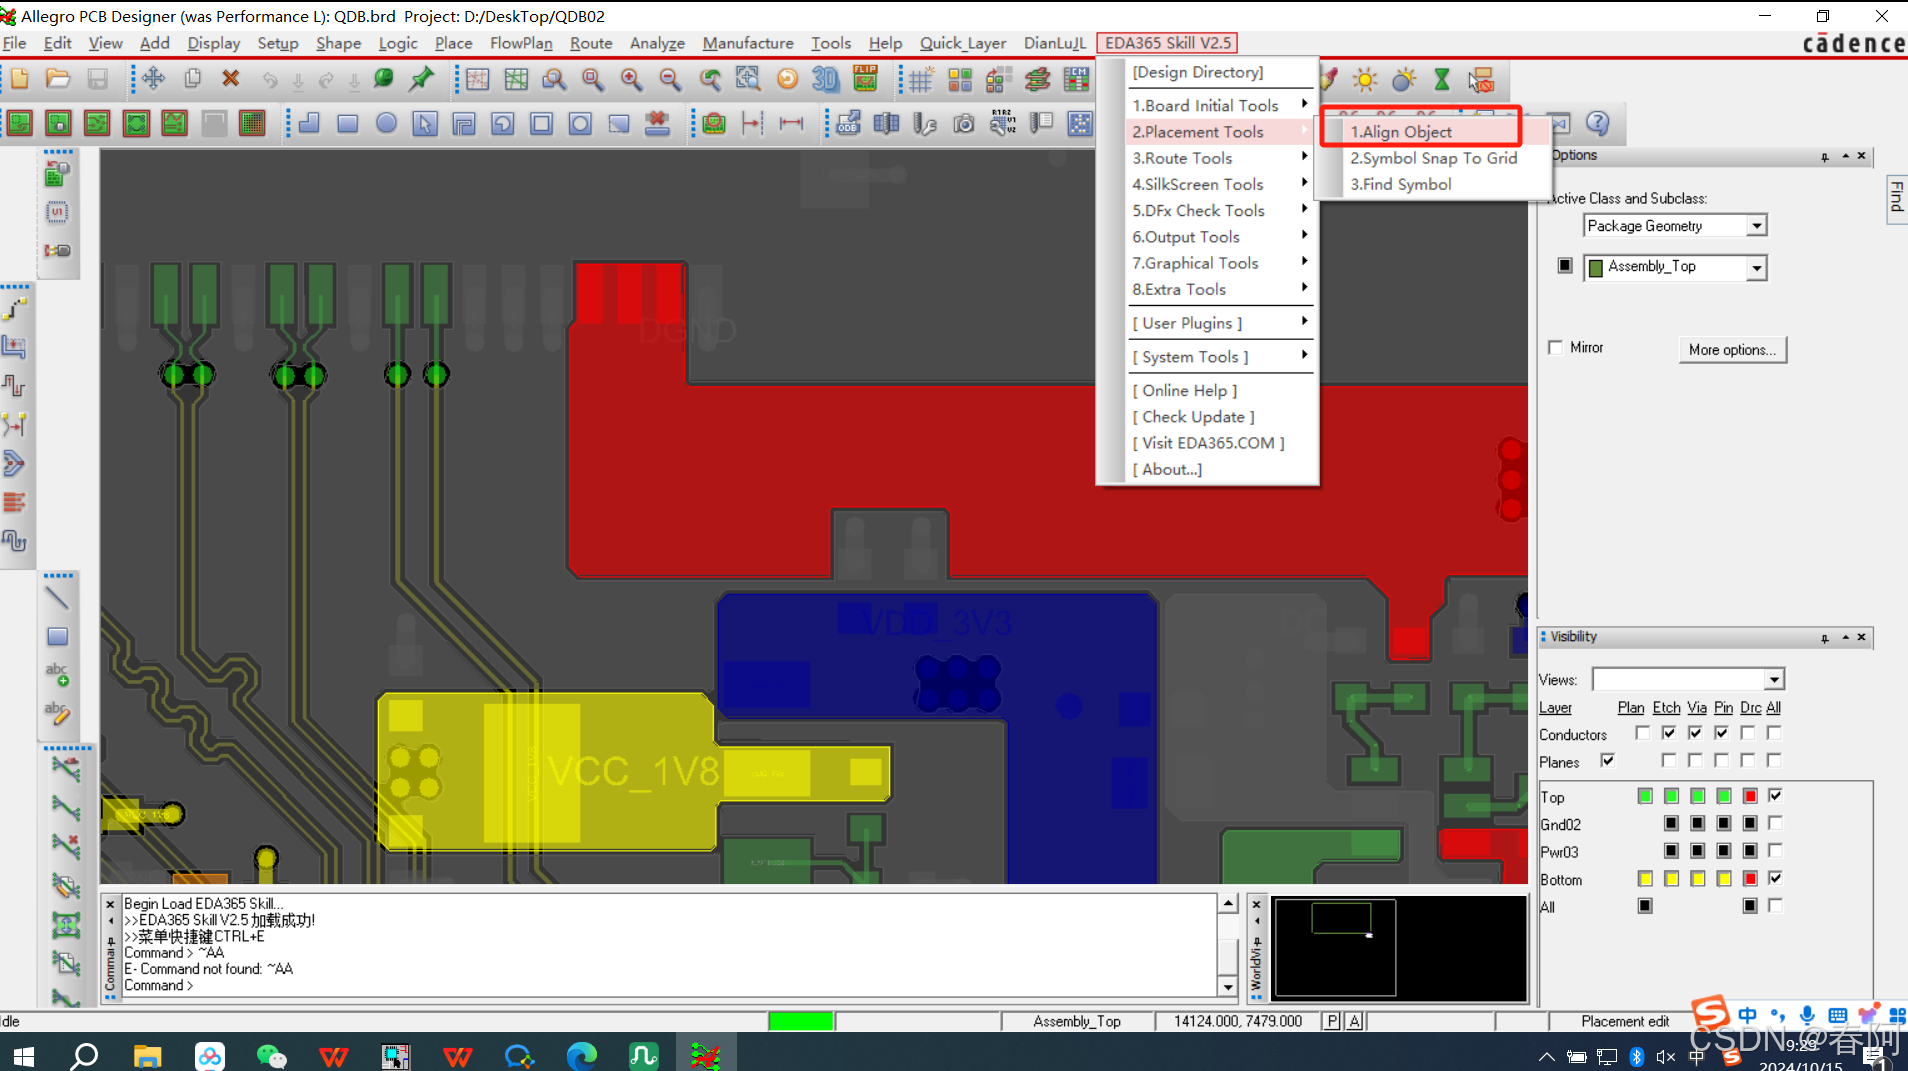The width and height of the screenshot is (1908, 1071).
Task: Click the sun icon in toolbar
Action: click(x=1365, y=79)
